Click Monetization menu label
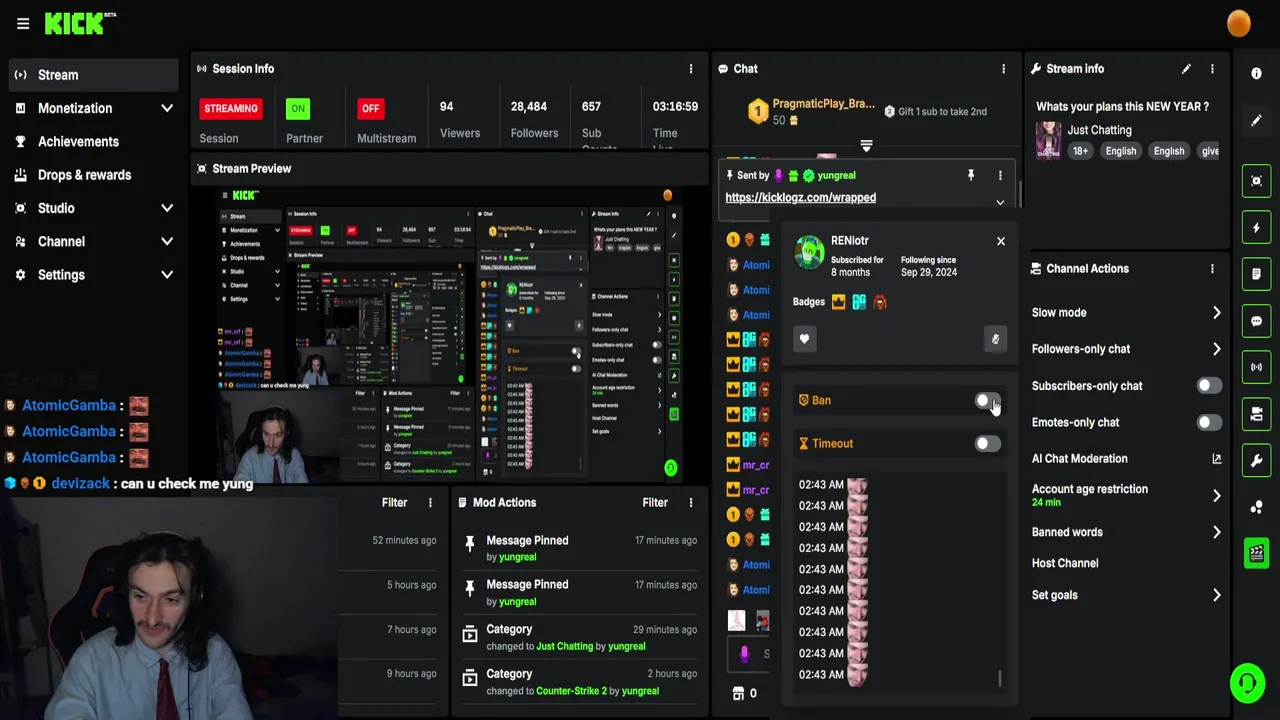The width and height of the screenshot is (1280, 720). click(75, 108)
